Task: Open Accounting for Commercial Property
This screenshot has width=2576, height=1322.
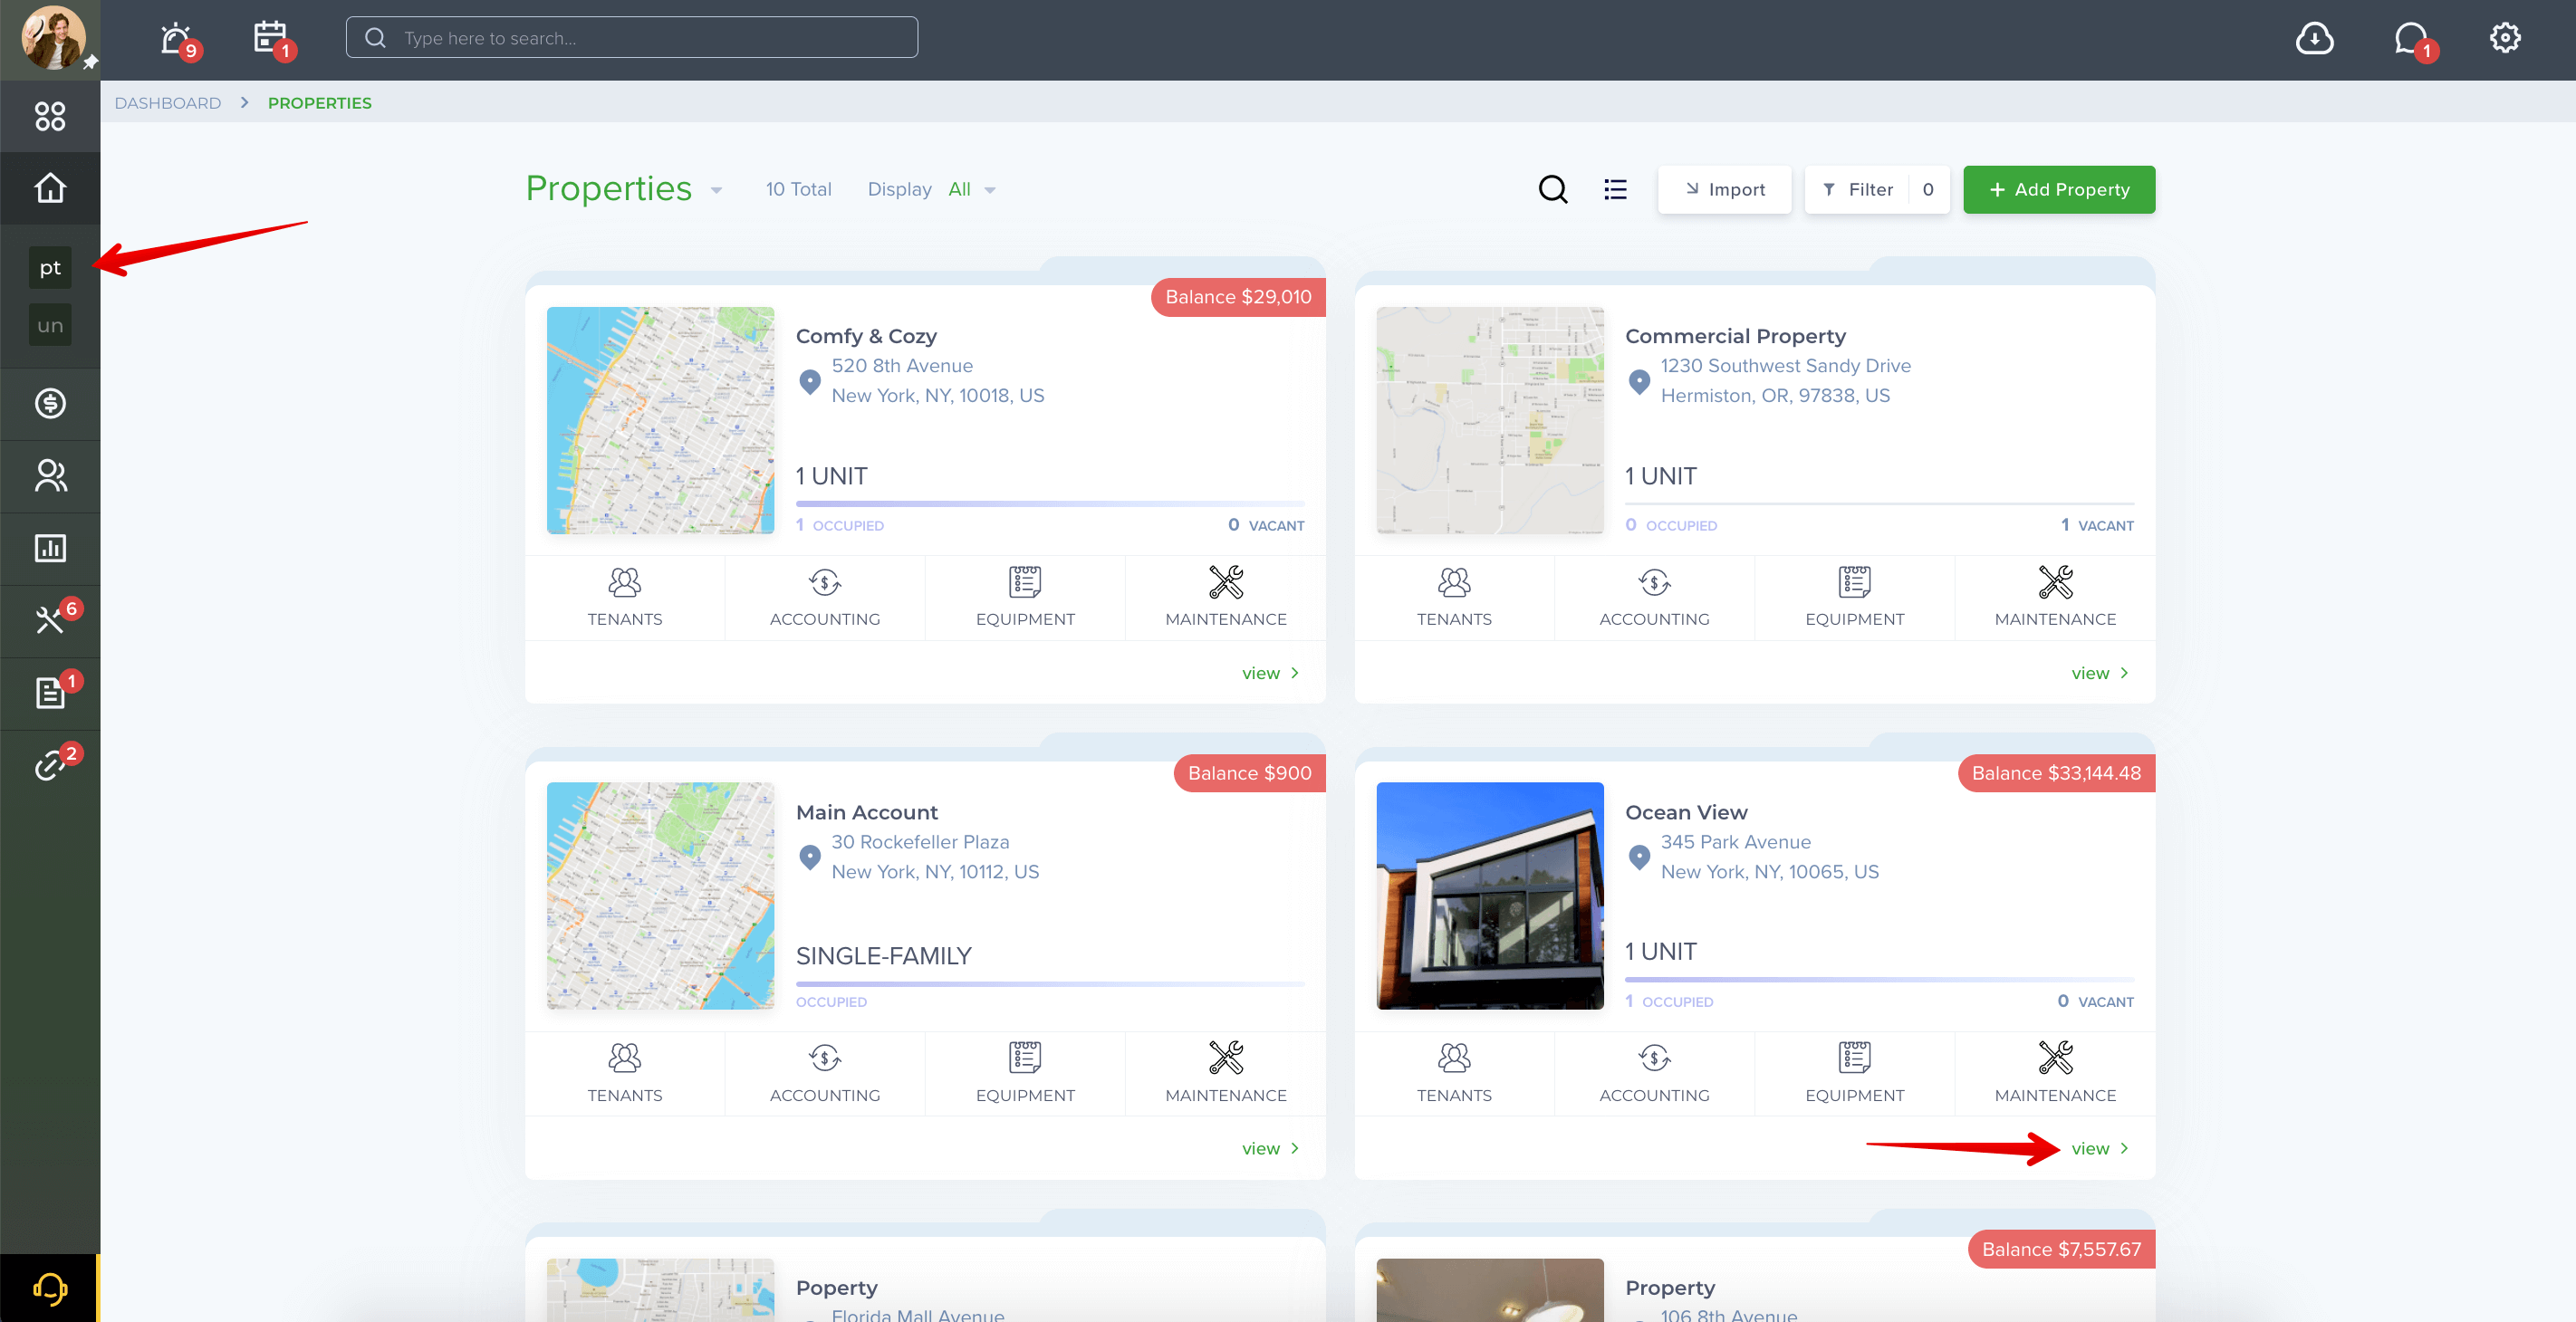Action: (x=1654, y=597)
